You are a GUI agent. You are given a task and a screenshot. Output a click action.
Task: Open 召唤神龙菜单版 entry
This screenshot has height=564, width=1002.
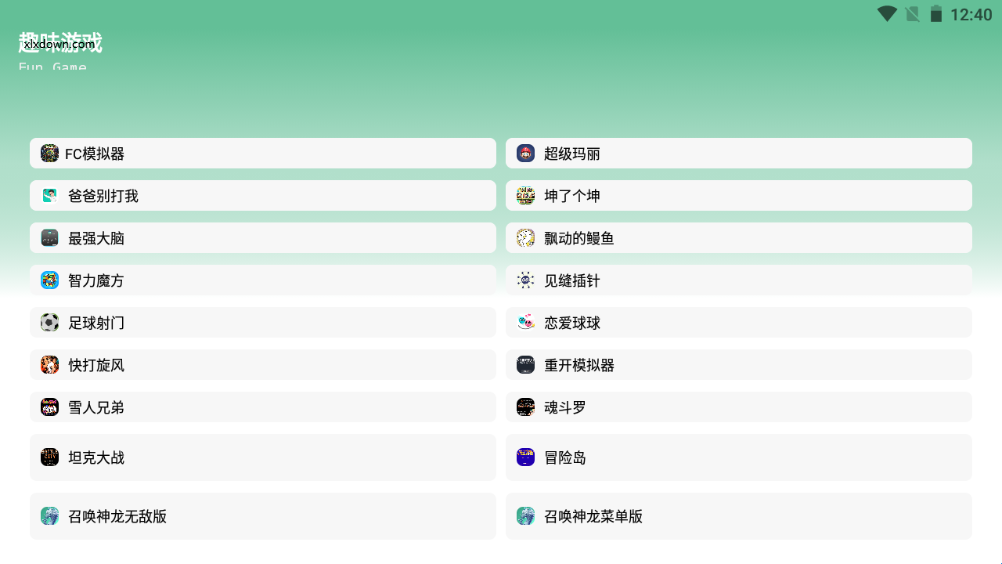[739, 516]
